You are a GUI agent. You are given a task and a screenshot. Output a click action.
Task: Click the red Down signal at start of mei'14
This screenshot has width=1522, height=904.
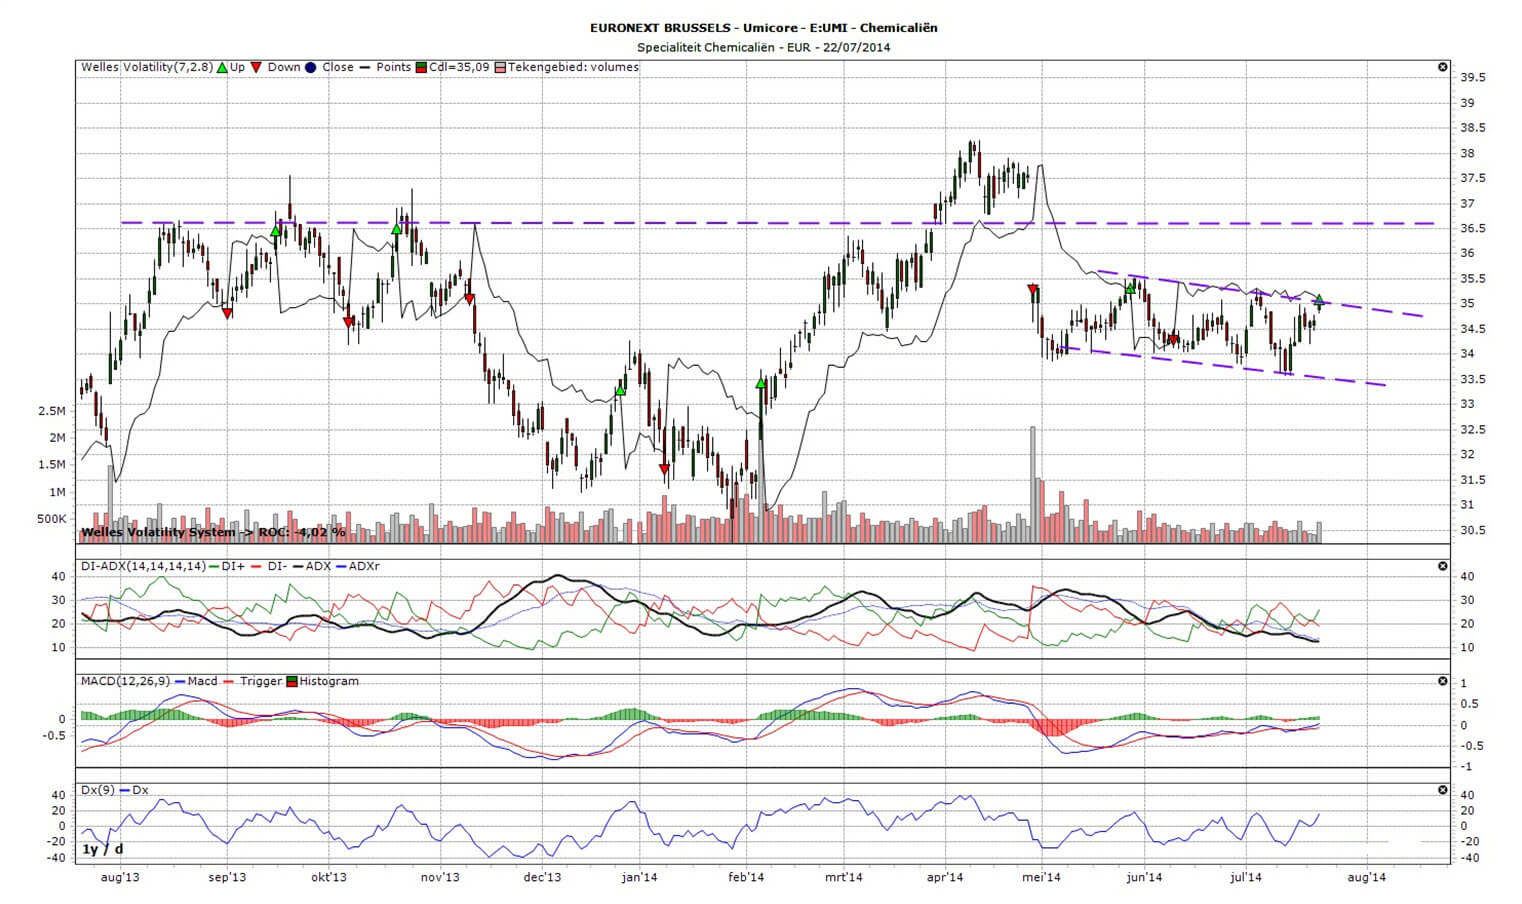1033,290
